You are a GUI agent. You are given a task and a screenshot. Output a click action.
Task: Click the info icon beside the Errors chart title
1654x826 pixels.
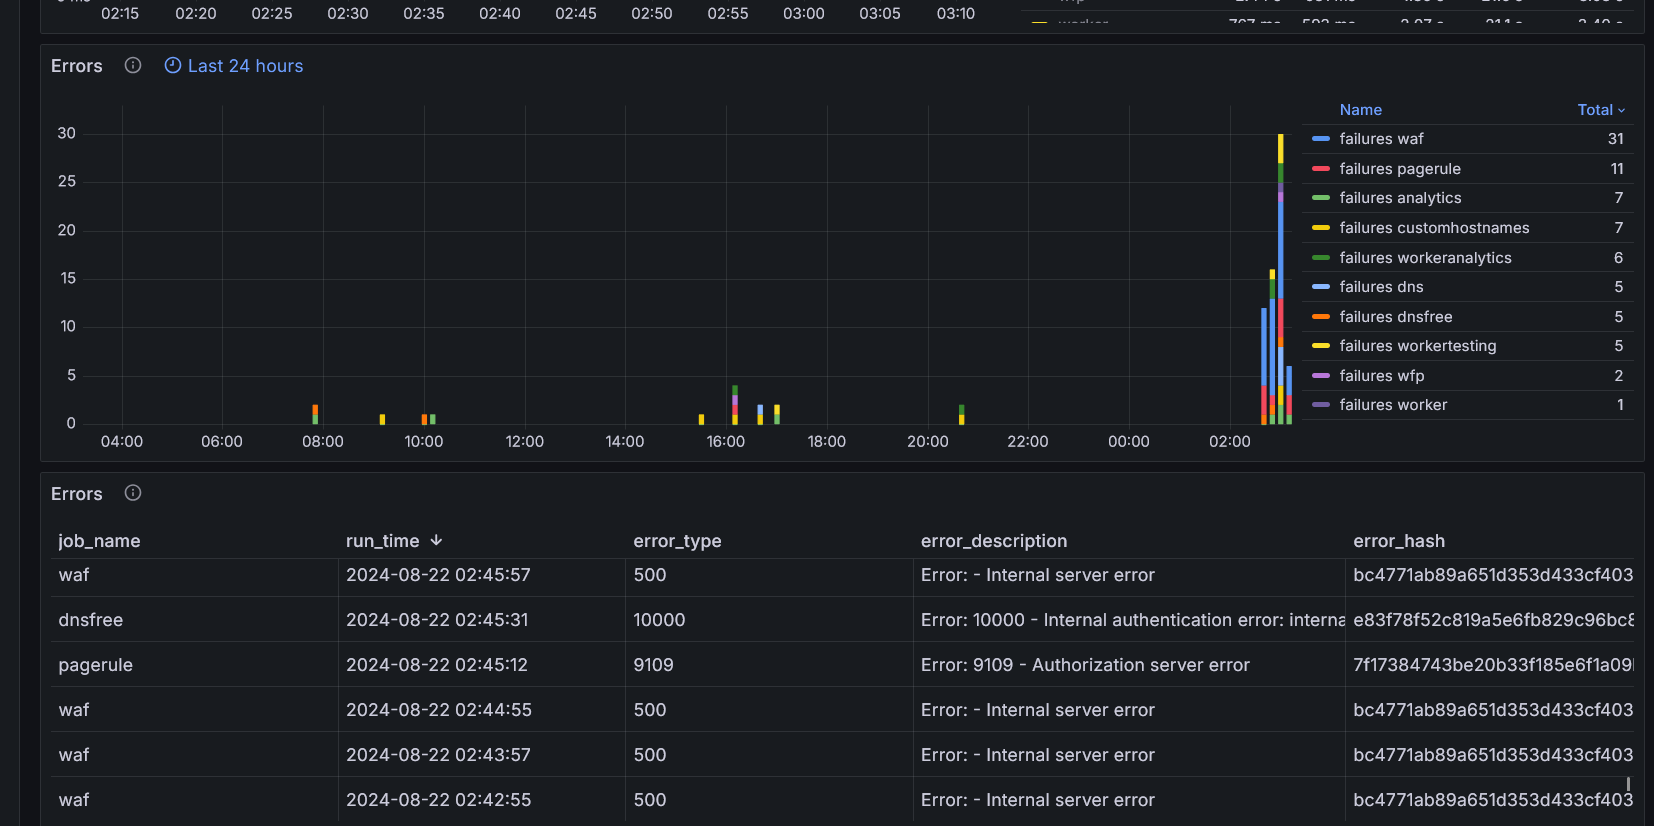[x=133, y=65]
